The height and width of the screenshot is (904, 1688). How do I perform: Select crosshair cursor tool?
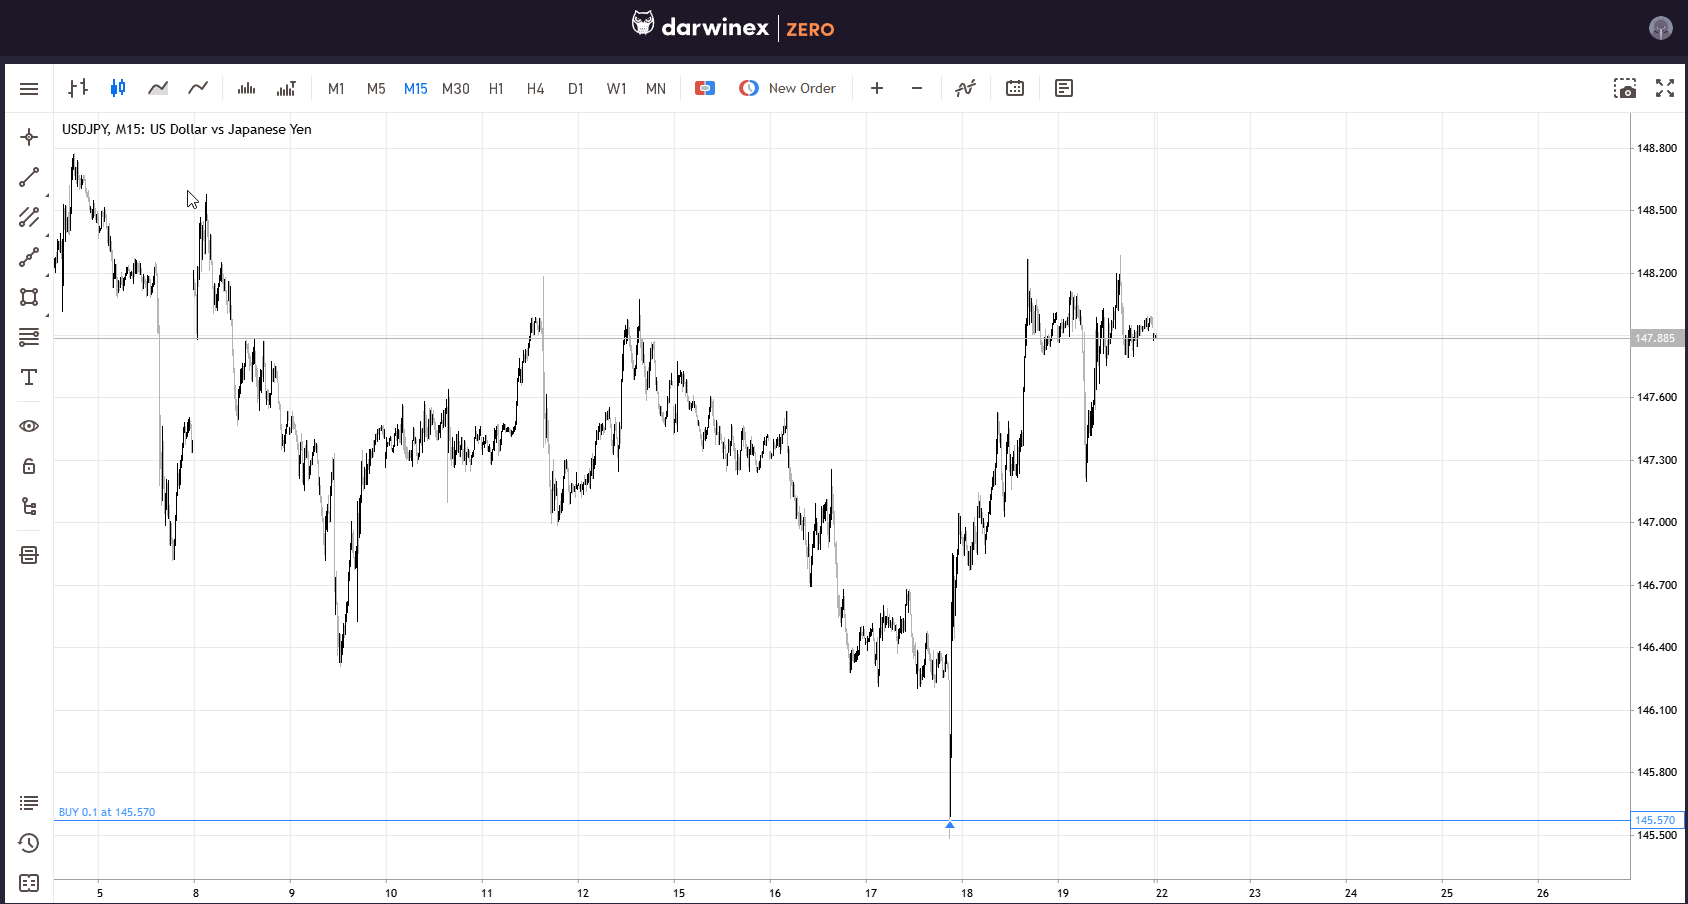pyautogui.click(x=29, y=137)
